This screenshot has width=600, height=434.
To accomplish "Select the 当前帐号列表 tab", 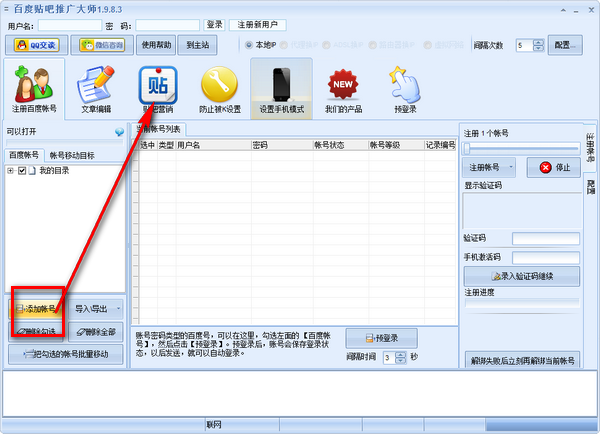I will click(x=158, y=129).
